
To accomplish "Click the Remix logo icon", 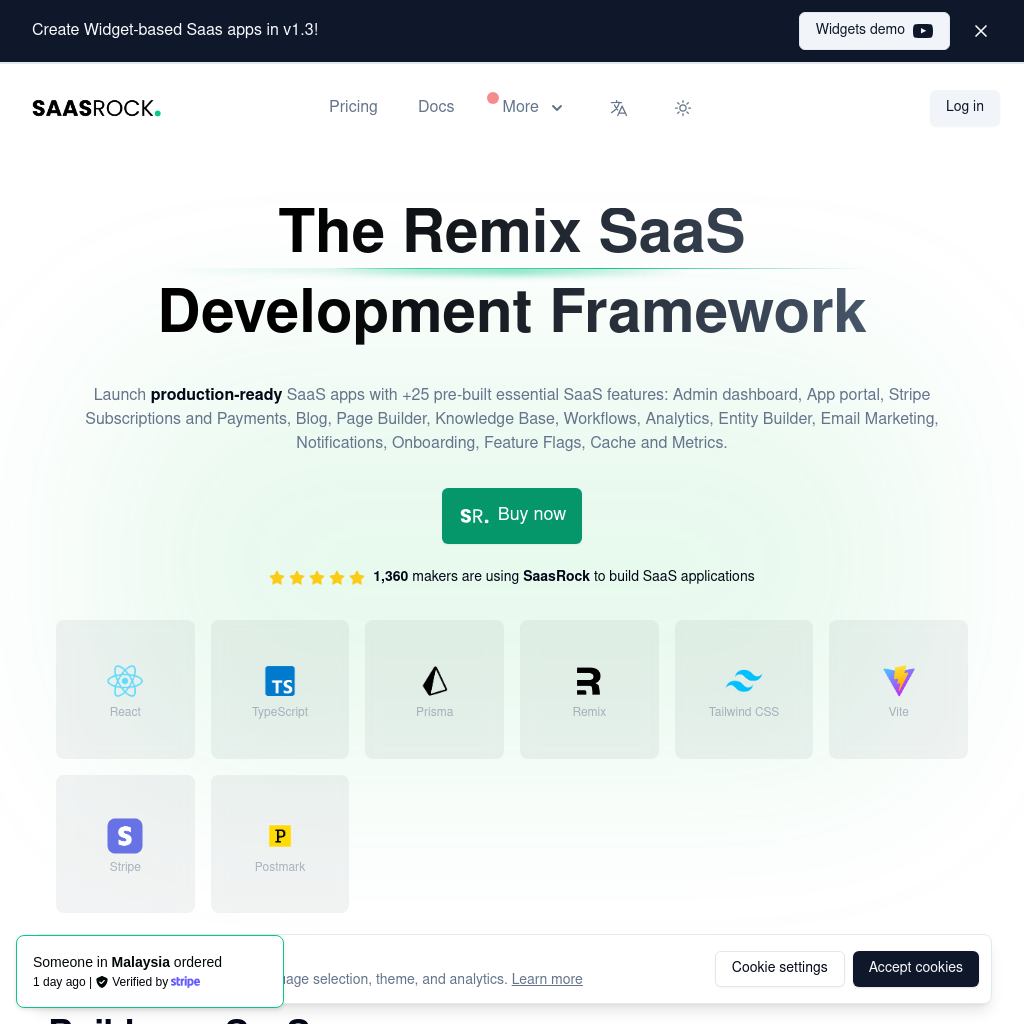I will pyautogui.click(x=589, y=681).
